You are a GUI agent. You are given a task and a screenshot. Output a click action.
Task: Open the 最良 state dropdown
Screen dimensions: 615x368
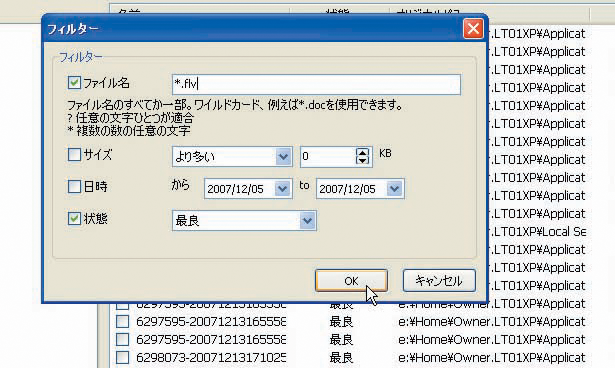(x=307, y=221)
